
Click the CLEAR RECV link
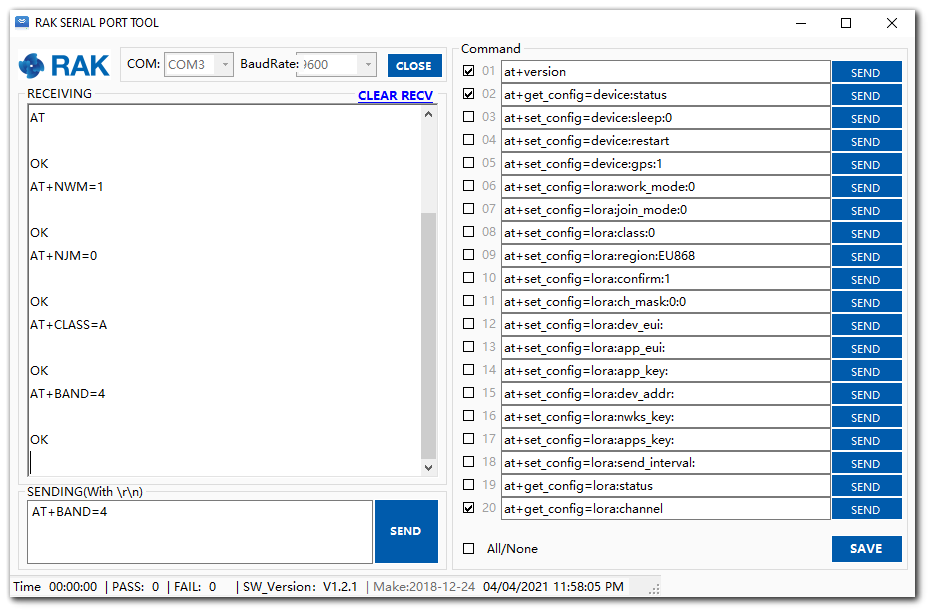pos(395,95)
